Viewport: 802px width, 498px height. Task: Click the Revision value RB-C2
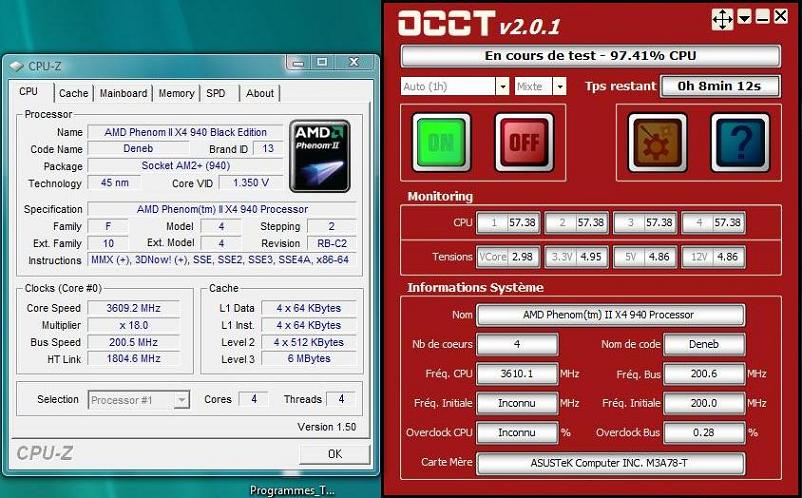(331, 243)
